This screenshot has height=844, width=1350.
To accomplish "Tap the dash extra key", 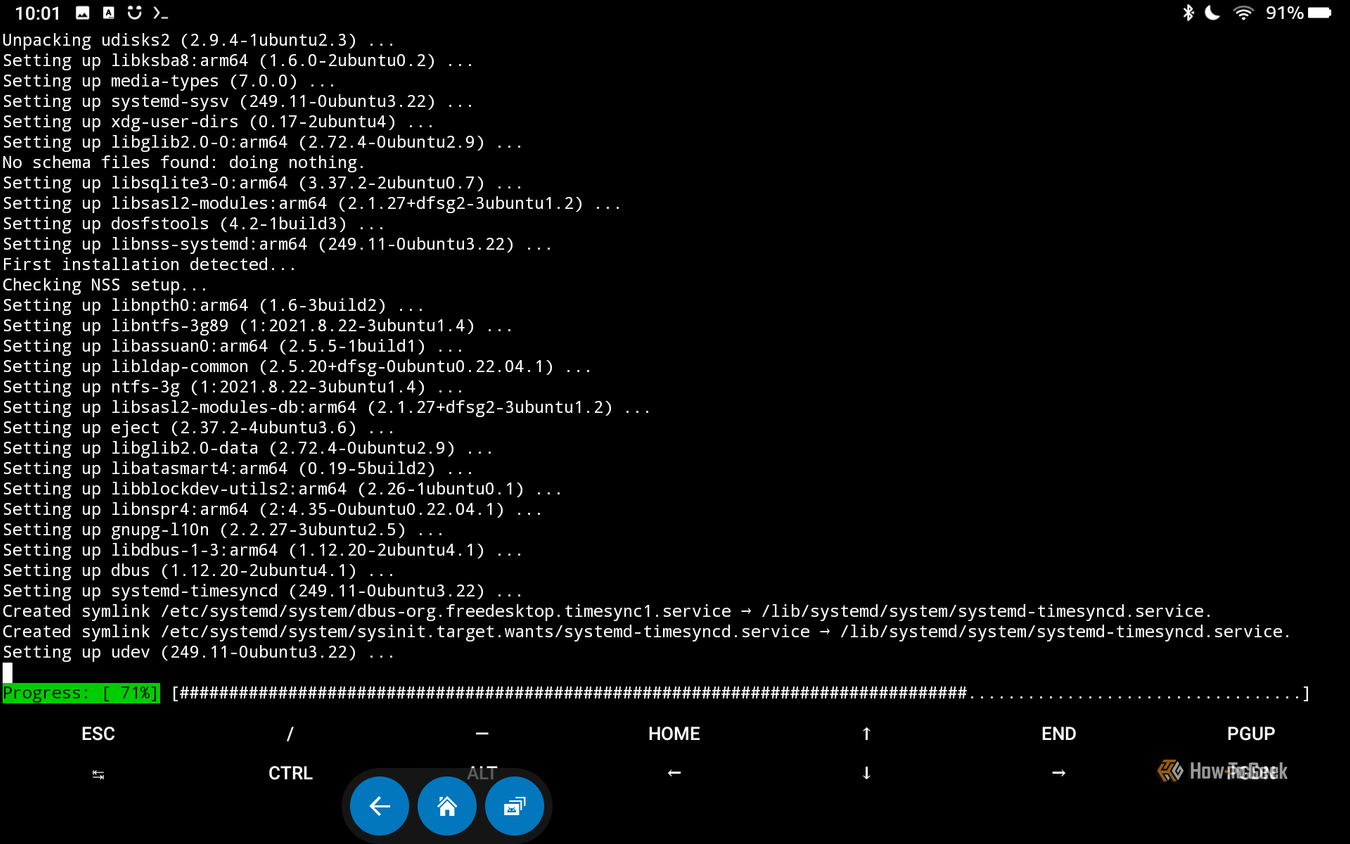I will [482, 733].
